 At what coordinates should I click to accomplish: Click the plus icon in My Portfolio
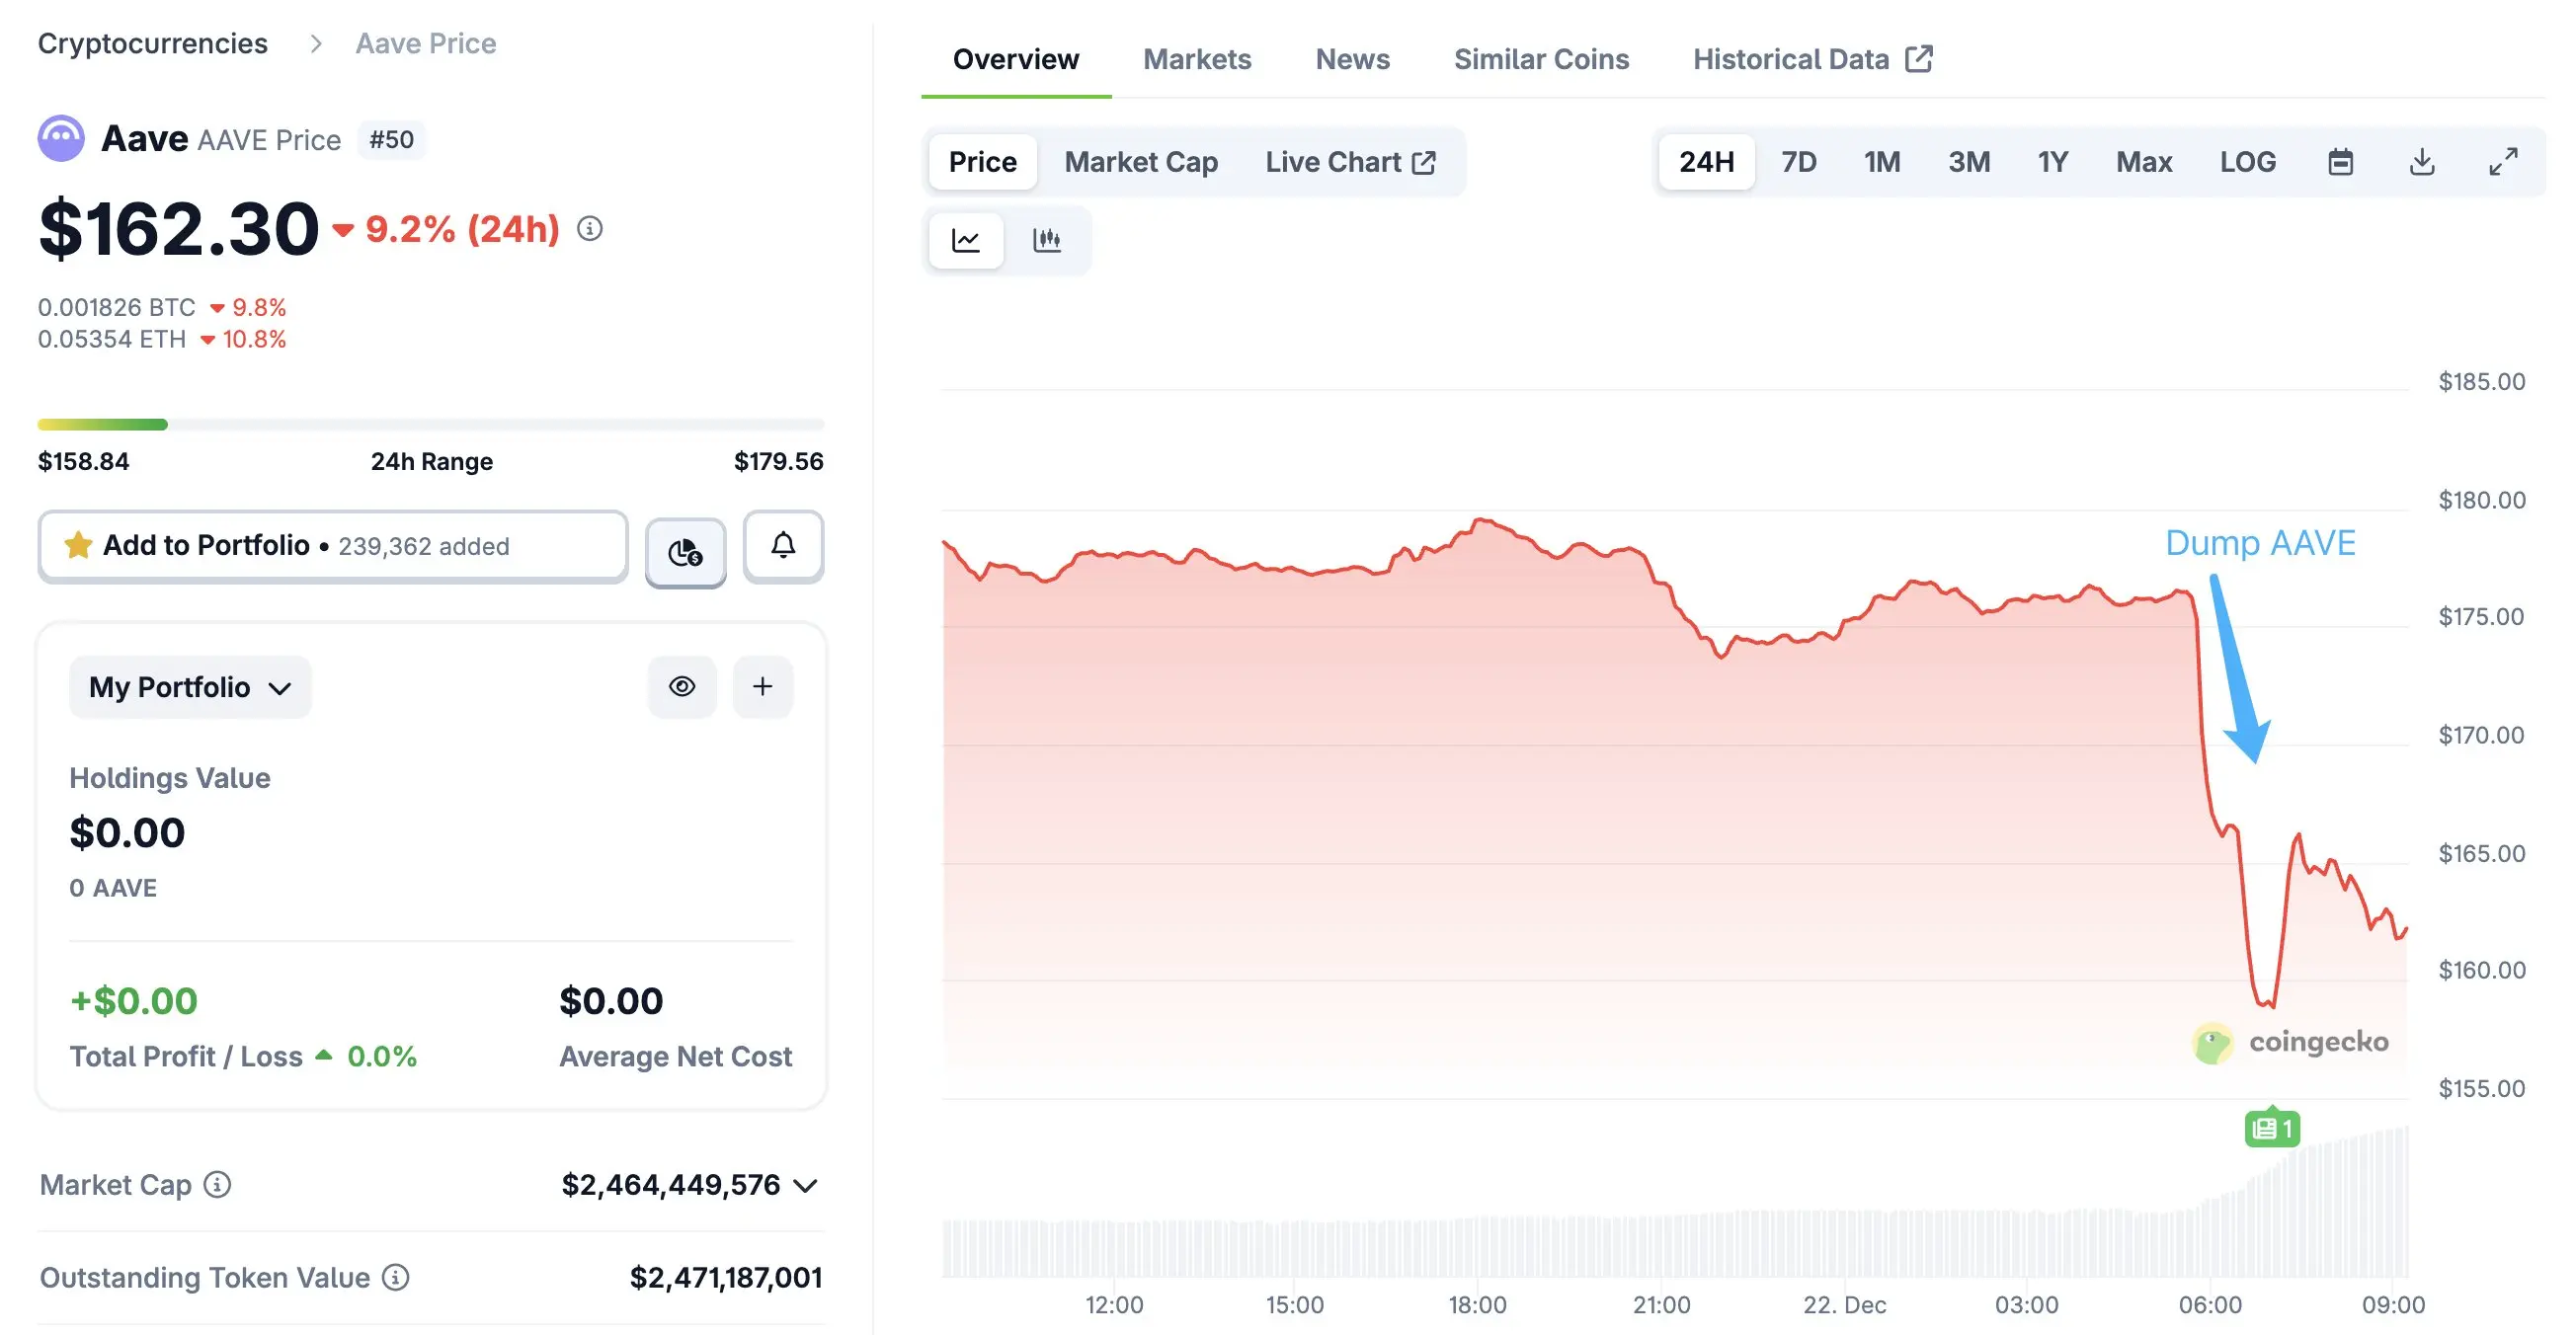point(762,687)
